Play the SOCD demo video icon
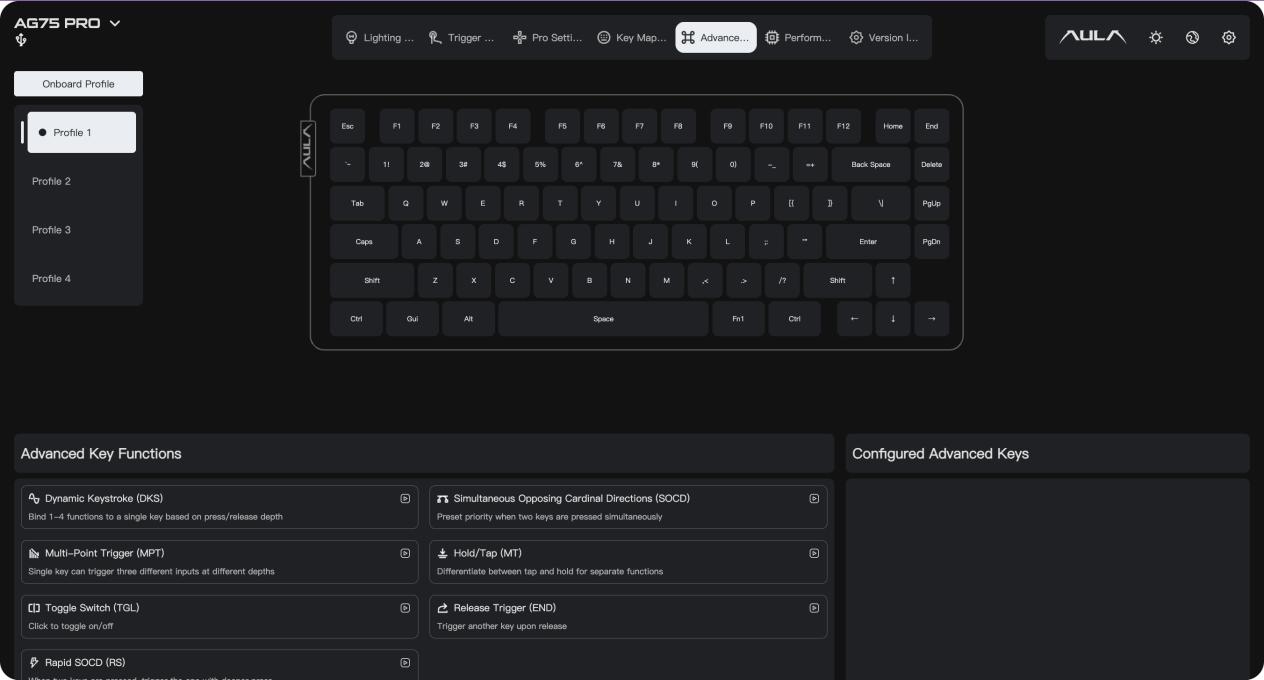The width and height of the screenshot is (1264, 680). [x=814, y=498]
